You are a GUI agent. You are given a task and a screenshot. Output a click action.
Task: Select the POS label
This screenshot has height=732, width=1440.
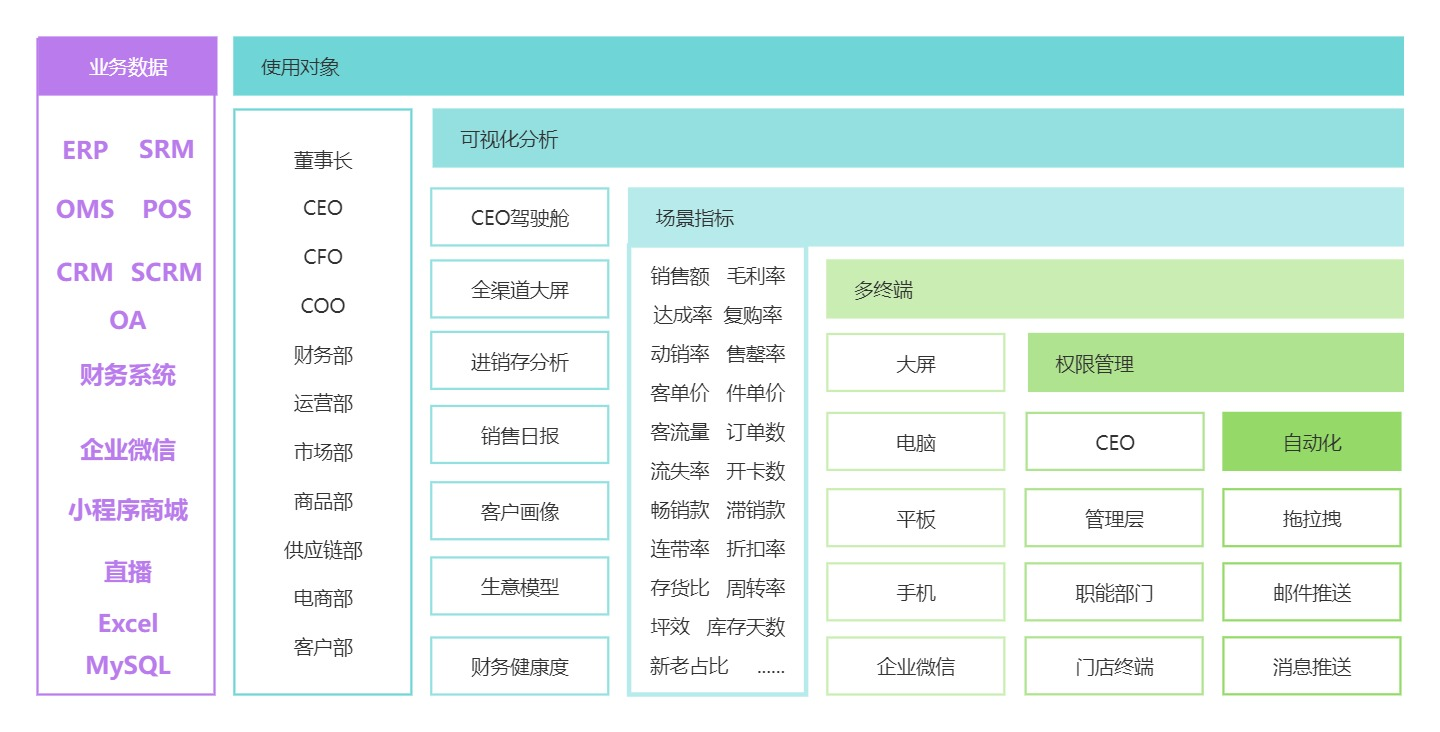[x=167, y=210]
